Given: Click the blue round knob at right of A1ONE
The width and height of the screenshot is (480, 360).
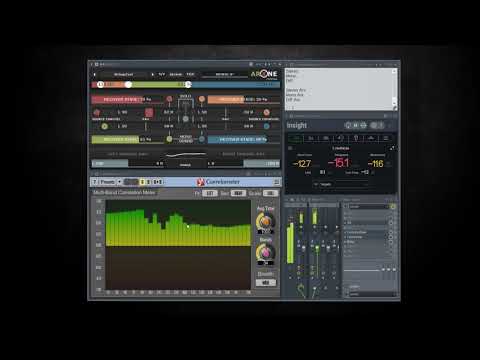Looking at the screenshot, I should 266,126.
